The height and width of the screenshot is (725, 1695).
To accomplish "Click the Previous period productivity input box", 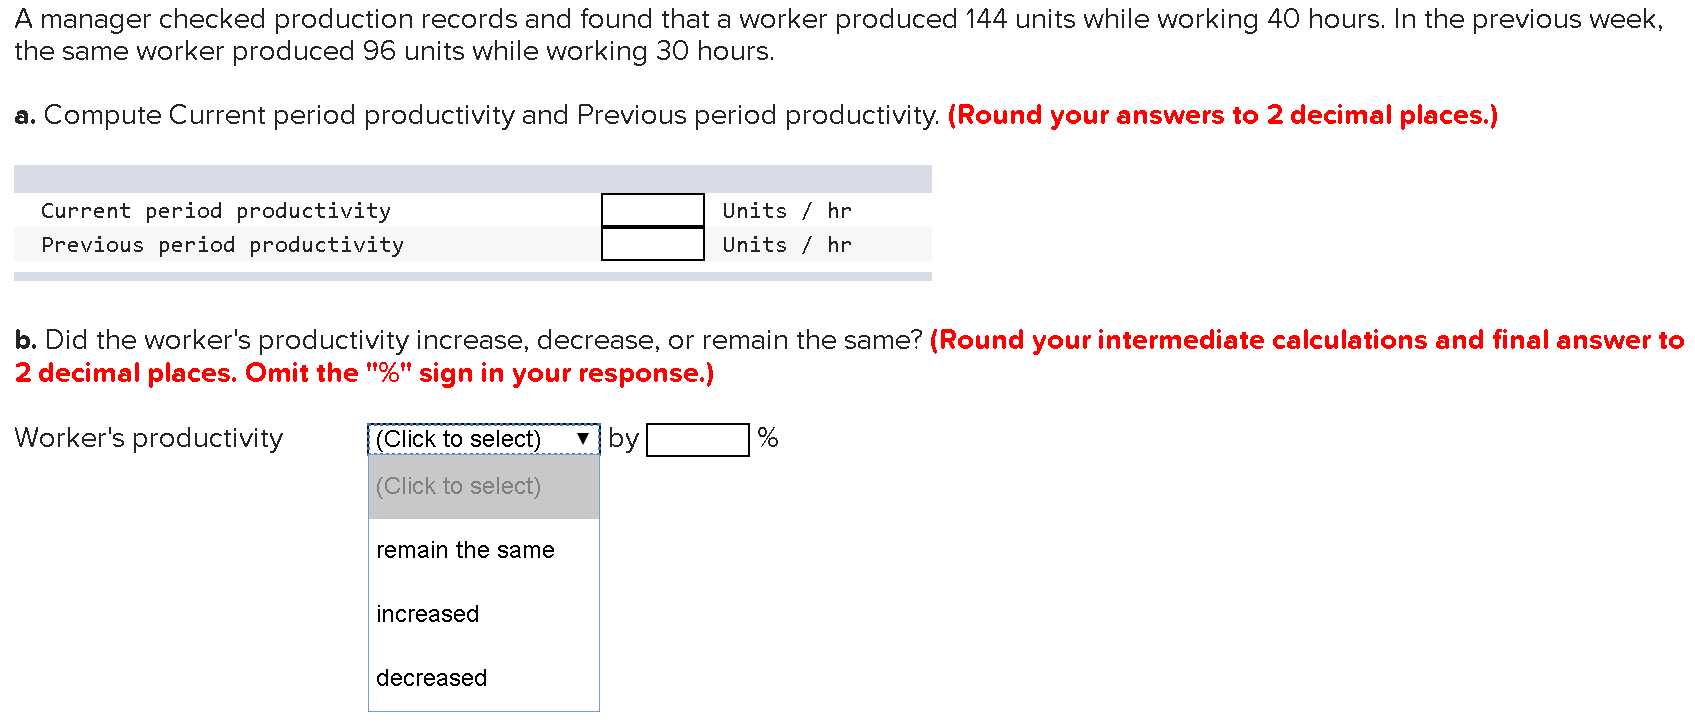I will click(652, 244).
